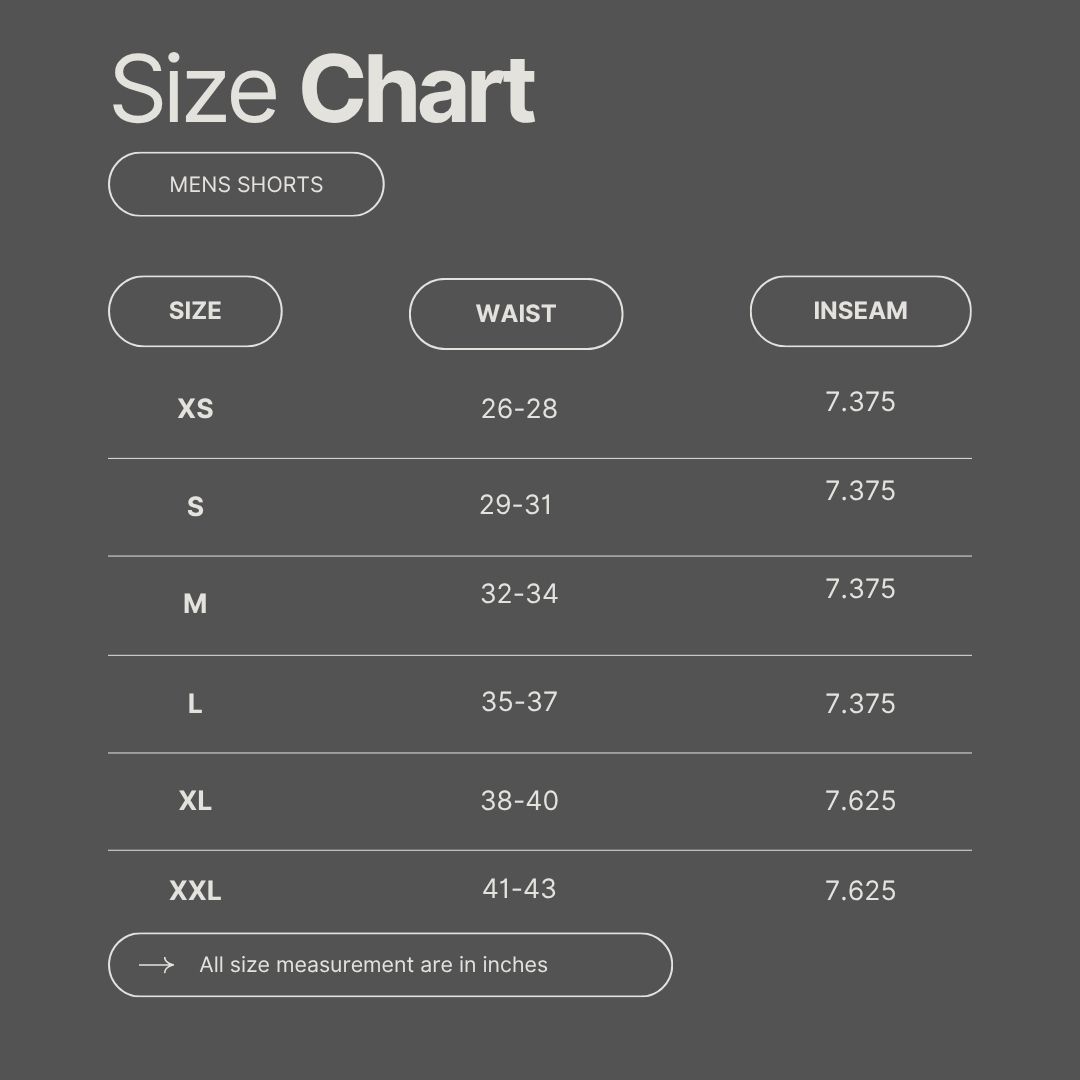The image size is (1080, 1080).
Task: Pick the M size row label
Action: point(195,604)
